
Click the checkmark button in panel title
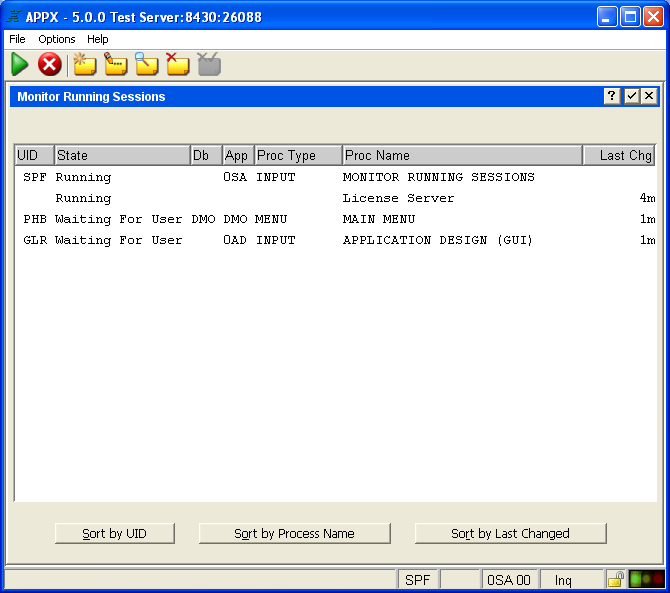[x=631, y=96]
